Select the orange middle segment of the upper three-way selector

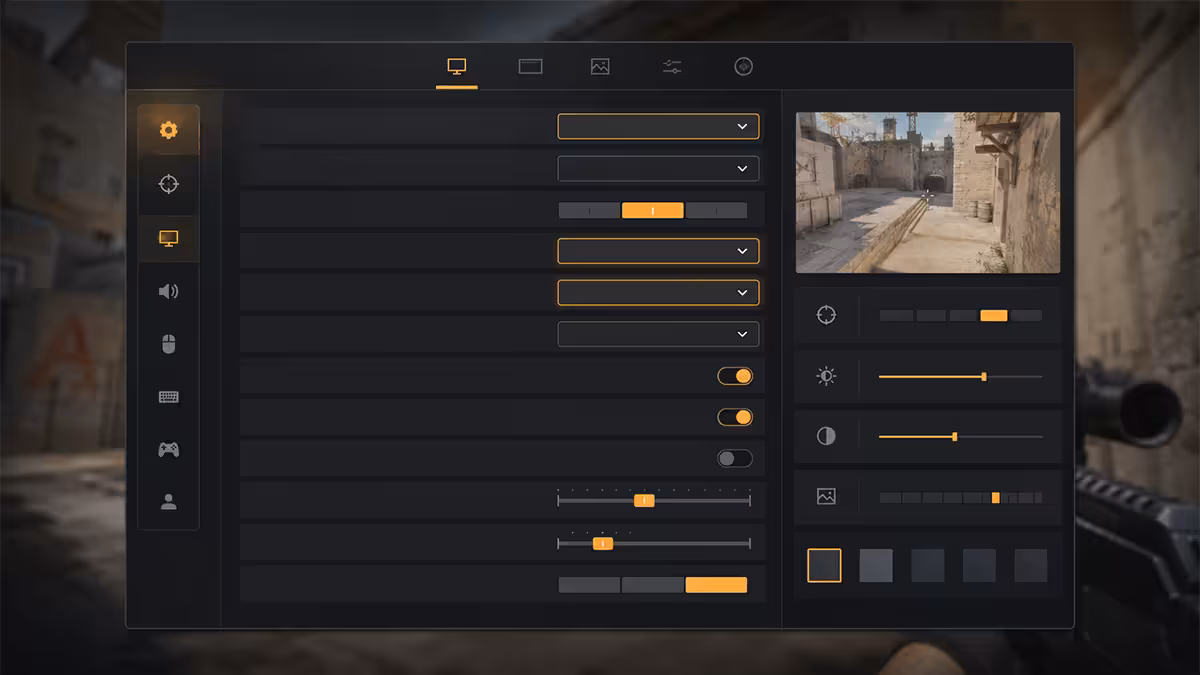(x=653, y=211)
